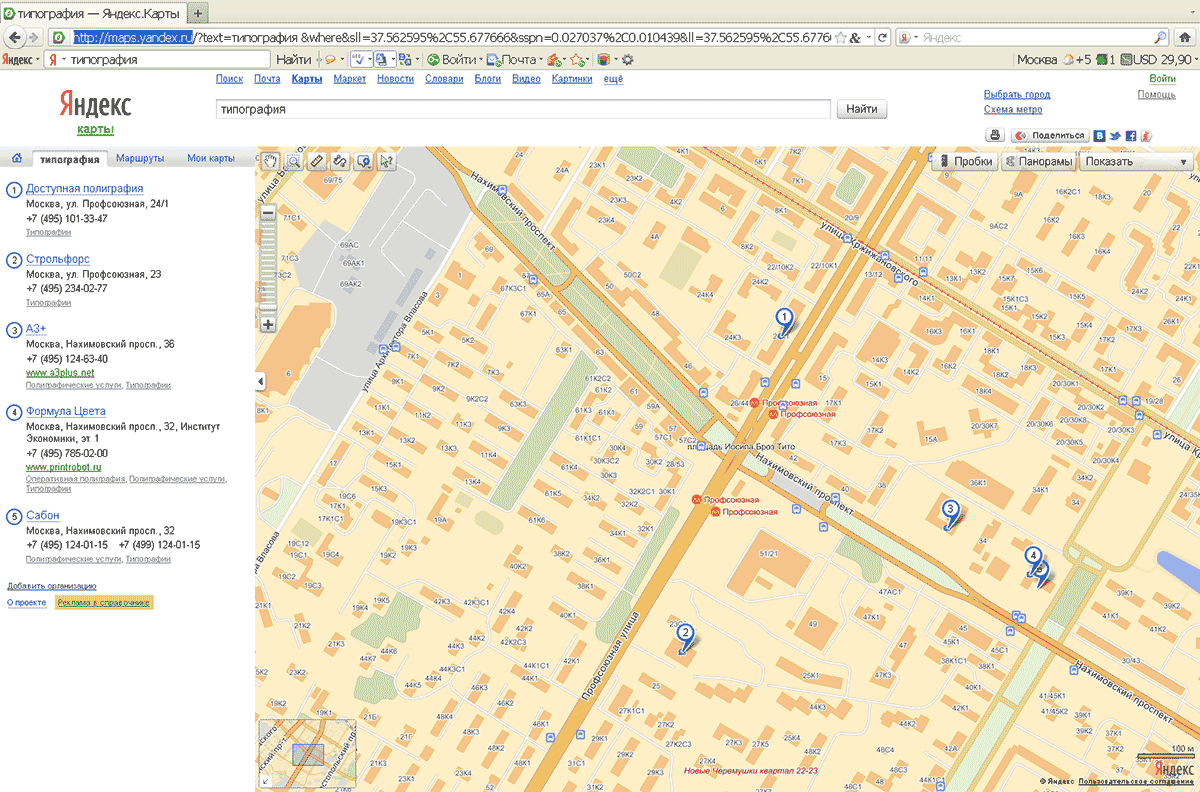Share the map on Twitter
Viewport: 1200px width, 792px height.
(x=1115, y=135)
